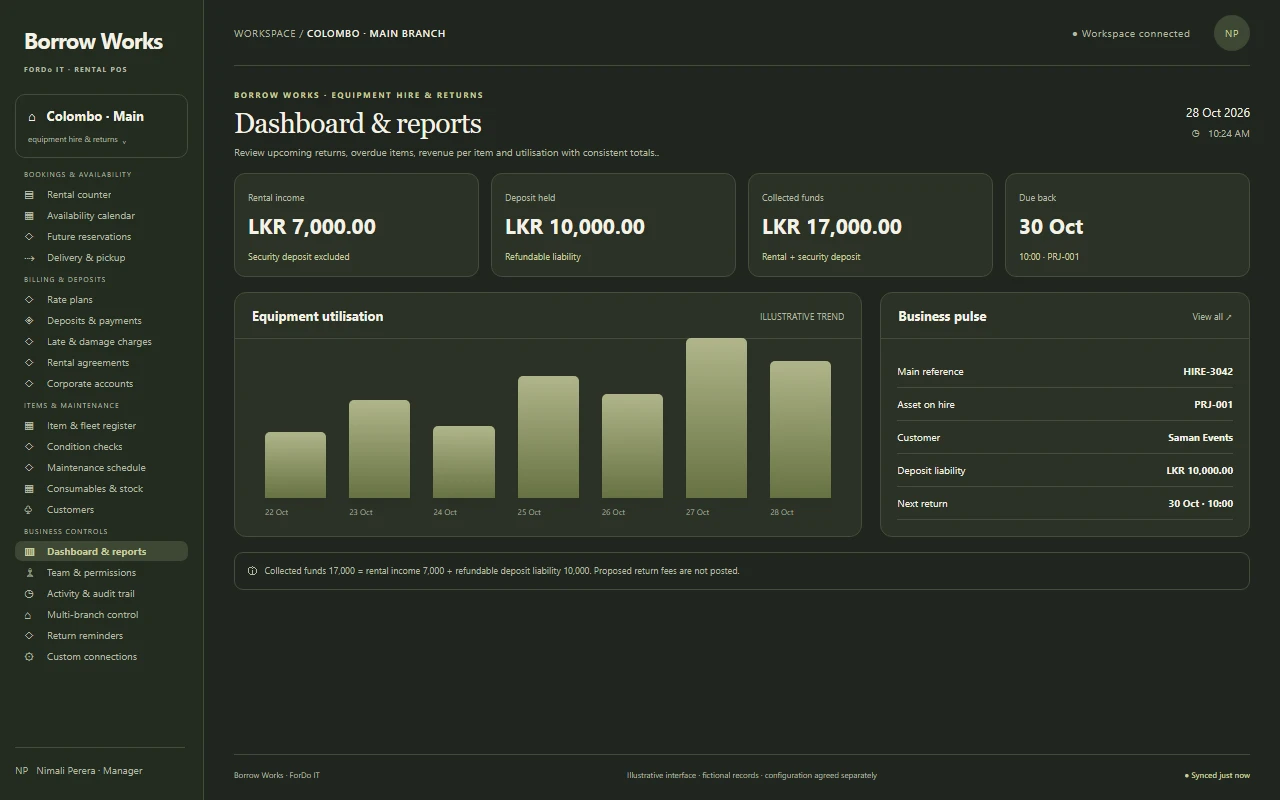Open Condition checks page
1280x800 pixels.
(101, 447)
